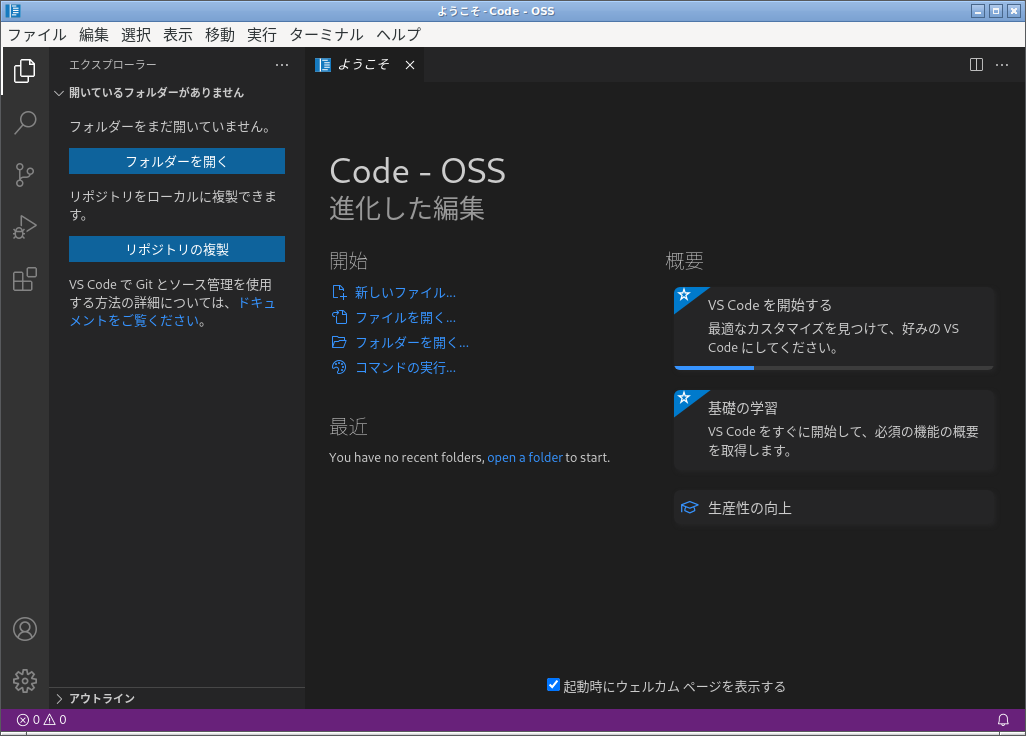Open the 実行 menu
Screen dimensions: 1026x736
coord(262,35)
